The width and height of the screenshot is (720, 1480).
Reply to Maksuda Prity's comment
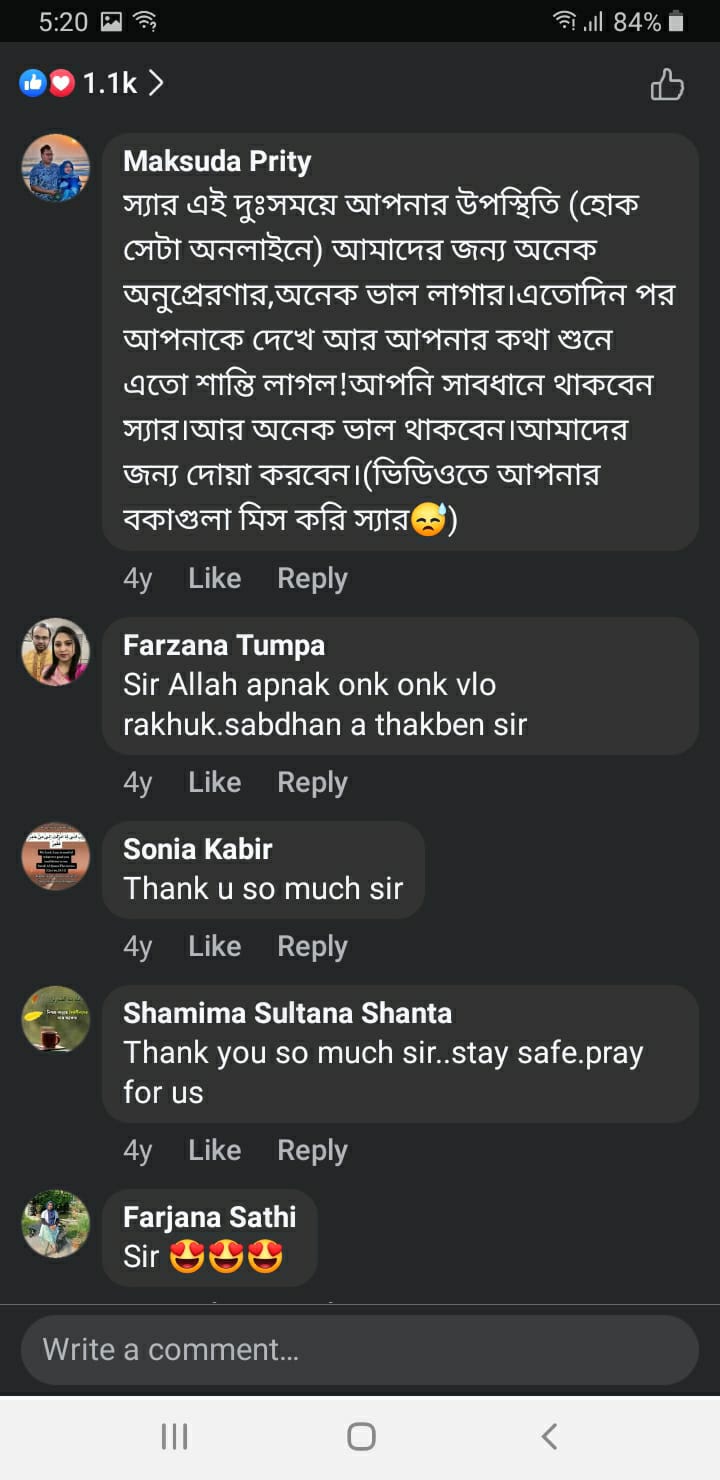click(x=312, y=578)
